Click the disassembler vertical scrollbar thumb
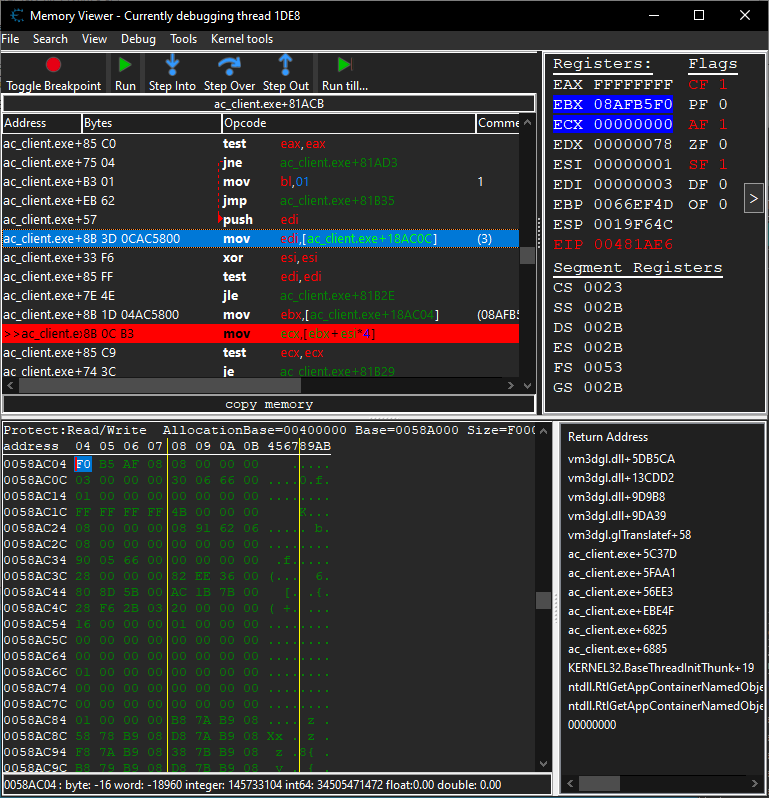This screenshot has width=769, height=798. [x=527, y=255]
